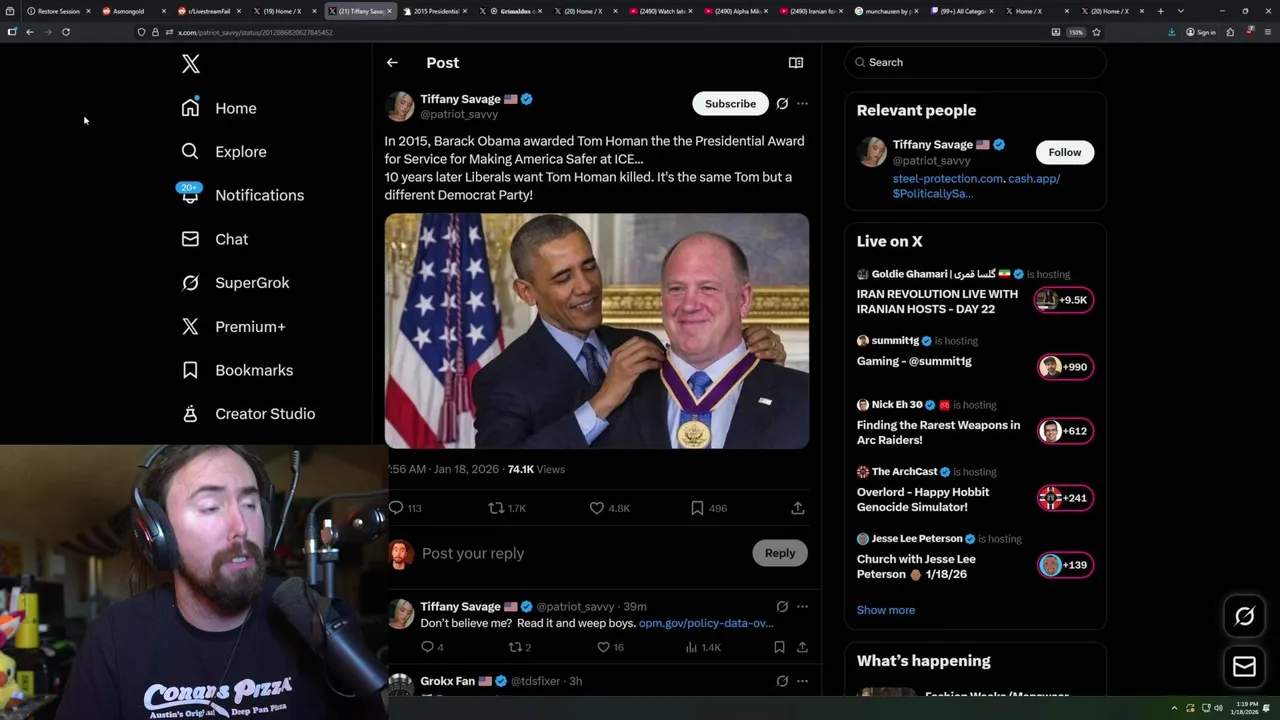The width and height of the screenshot is (1280, 720).
Task: Open Reader view icon in Post header
Action: pos(796,62)
